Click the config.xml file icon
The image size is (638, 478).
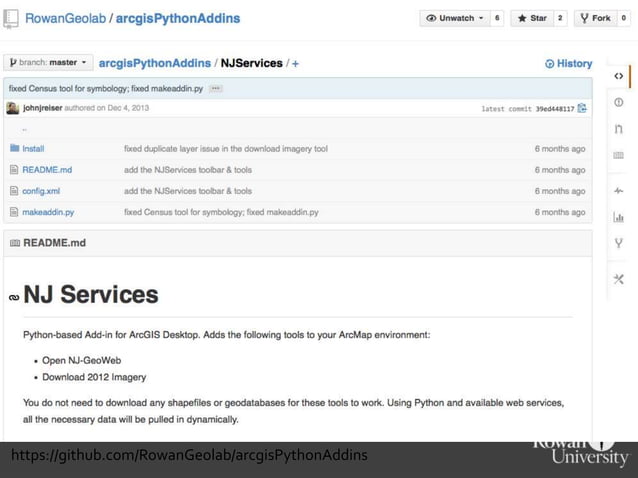pos(14,191)
